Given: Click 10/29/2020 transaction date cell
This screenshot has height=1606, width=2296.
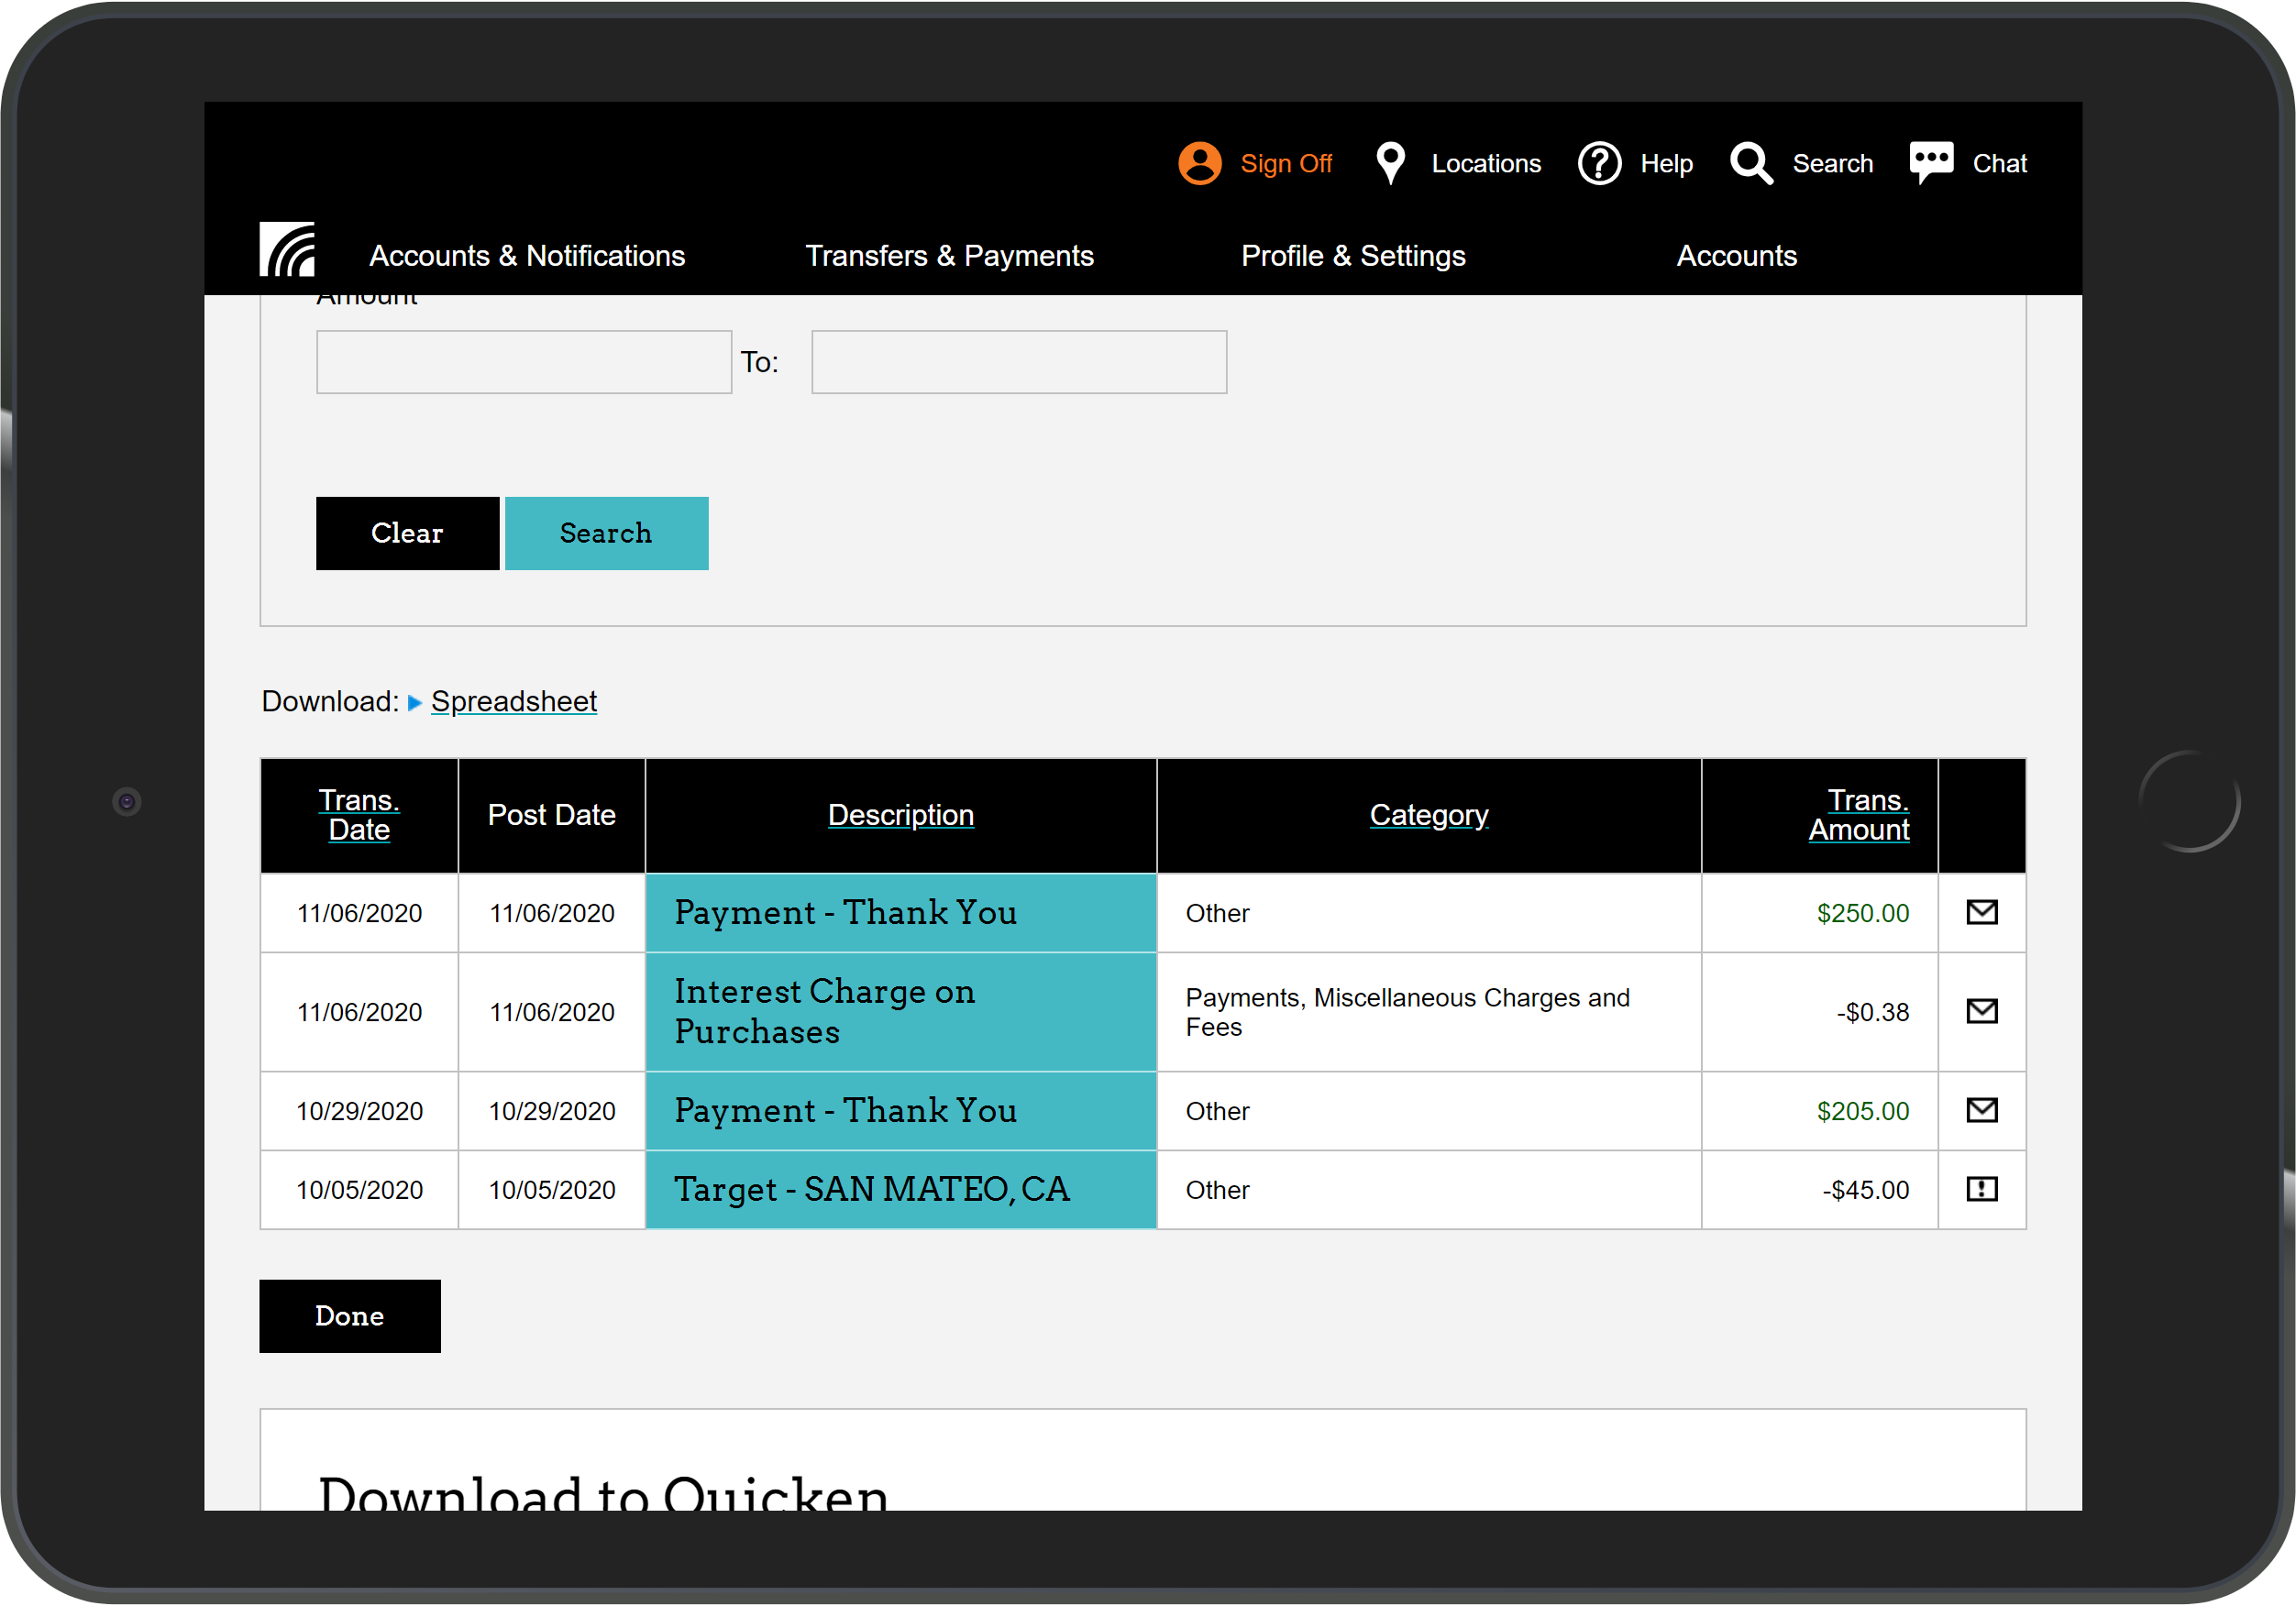Looking at the screenshot, I should [x=359, y=1111].
